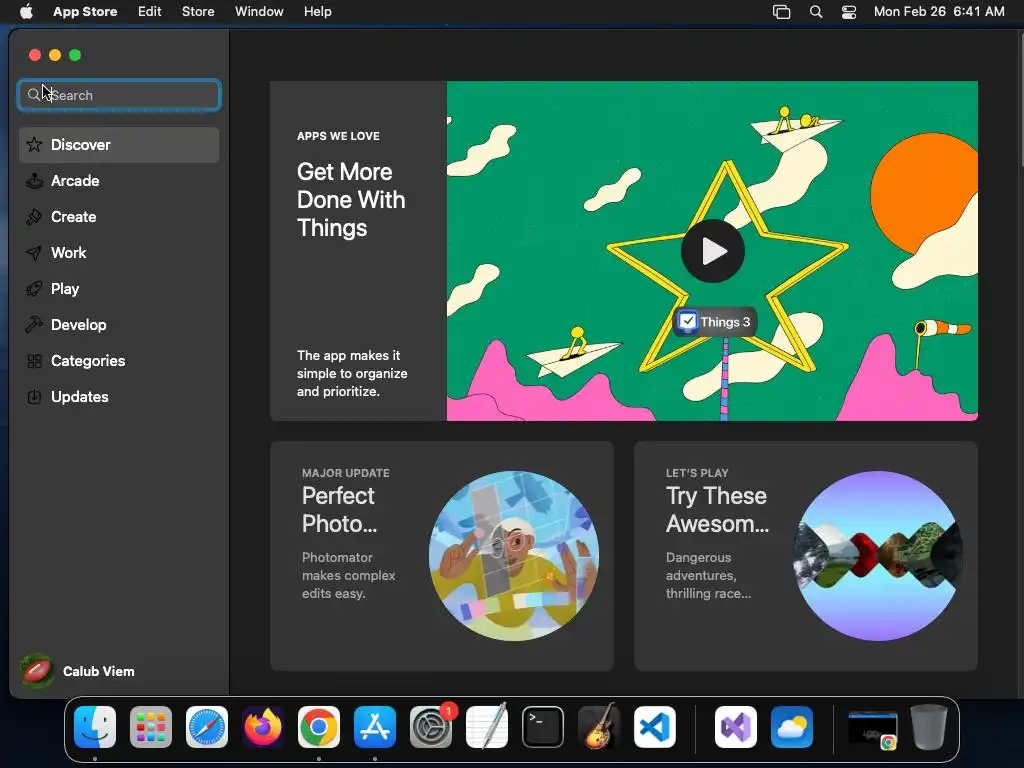The height and width of the screenshot is (768, 1024).
Task: Launch Firefox from the Dock
Action: click(263, 727)
